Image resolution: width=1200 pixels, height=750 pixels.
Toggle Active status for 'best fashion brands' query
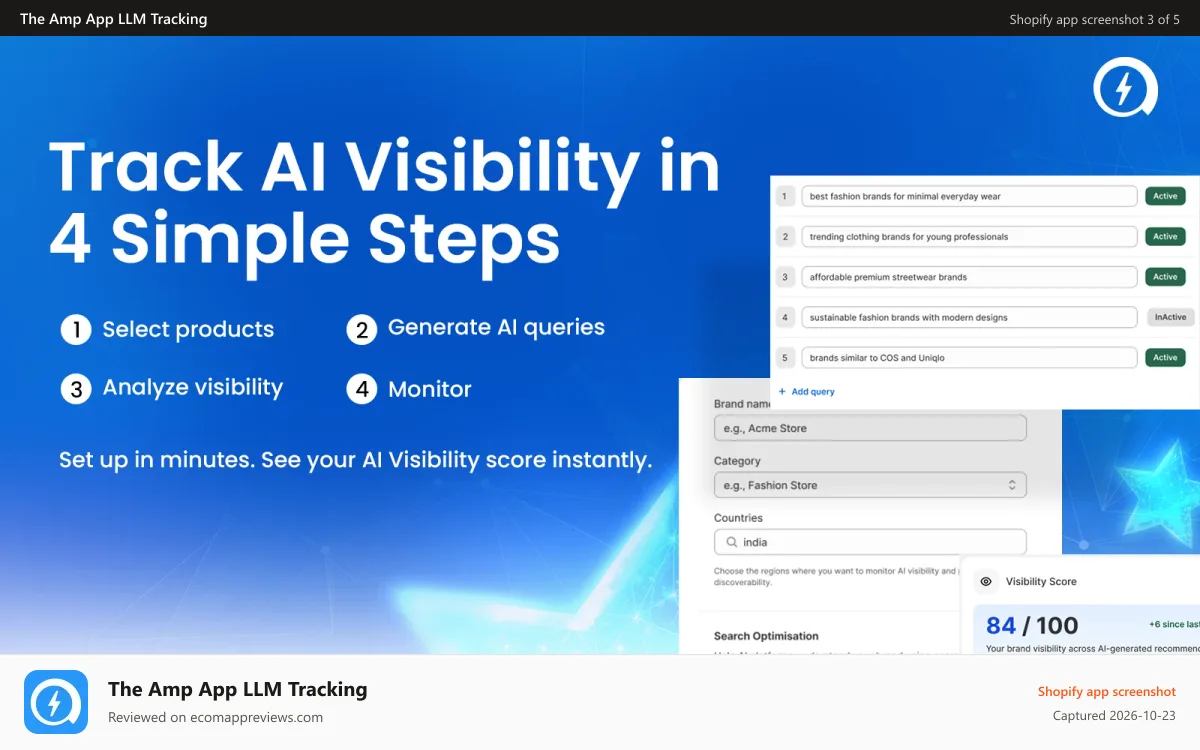coord(1165,196)
